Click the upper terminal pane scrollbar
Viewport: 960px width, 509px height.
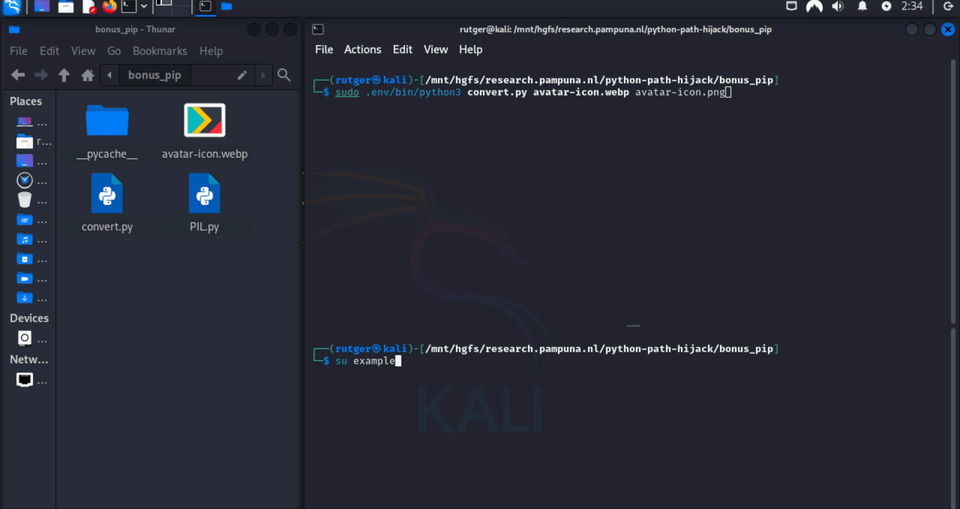[953, 190]
